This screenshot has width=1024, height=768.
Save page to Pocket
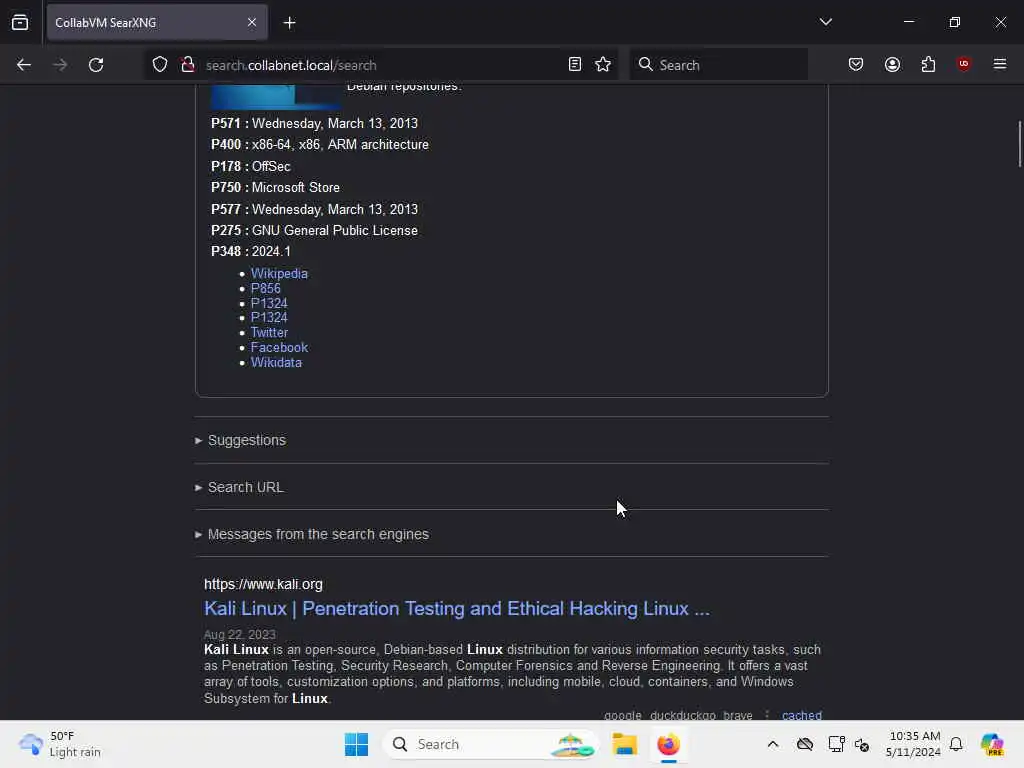click(856, 65)
